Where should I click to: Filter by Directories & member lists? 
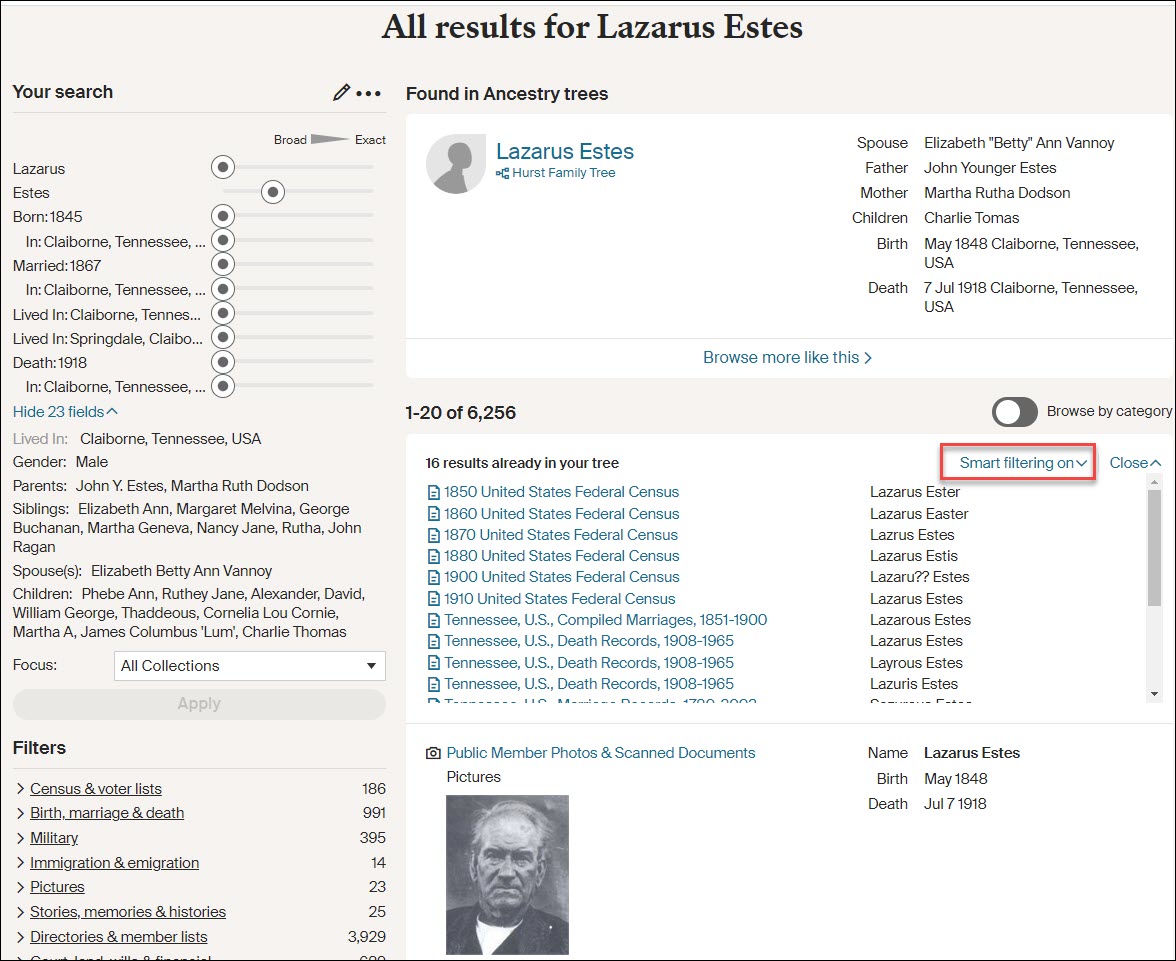(118, 936)
